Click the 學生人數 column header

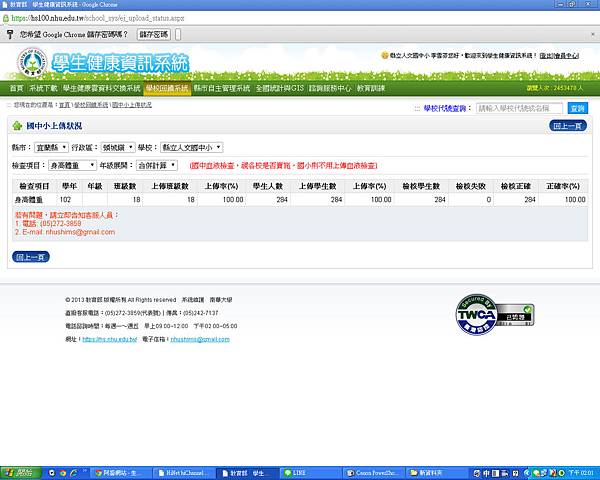(x=268, y=186)
